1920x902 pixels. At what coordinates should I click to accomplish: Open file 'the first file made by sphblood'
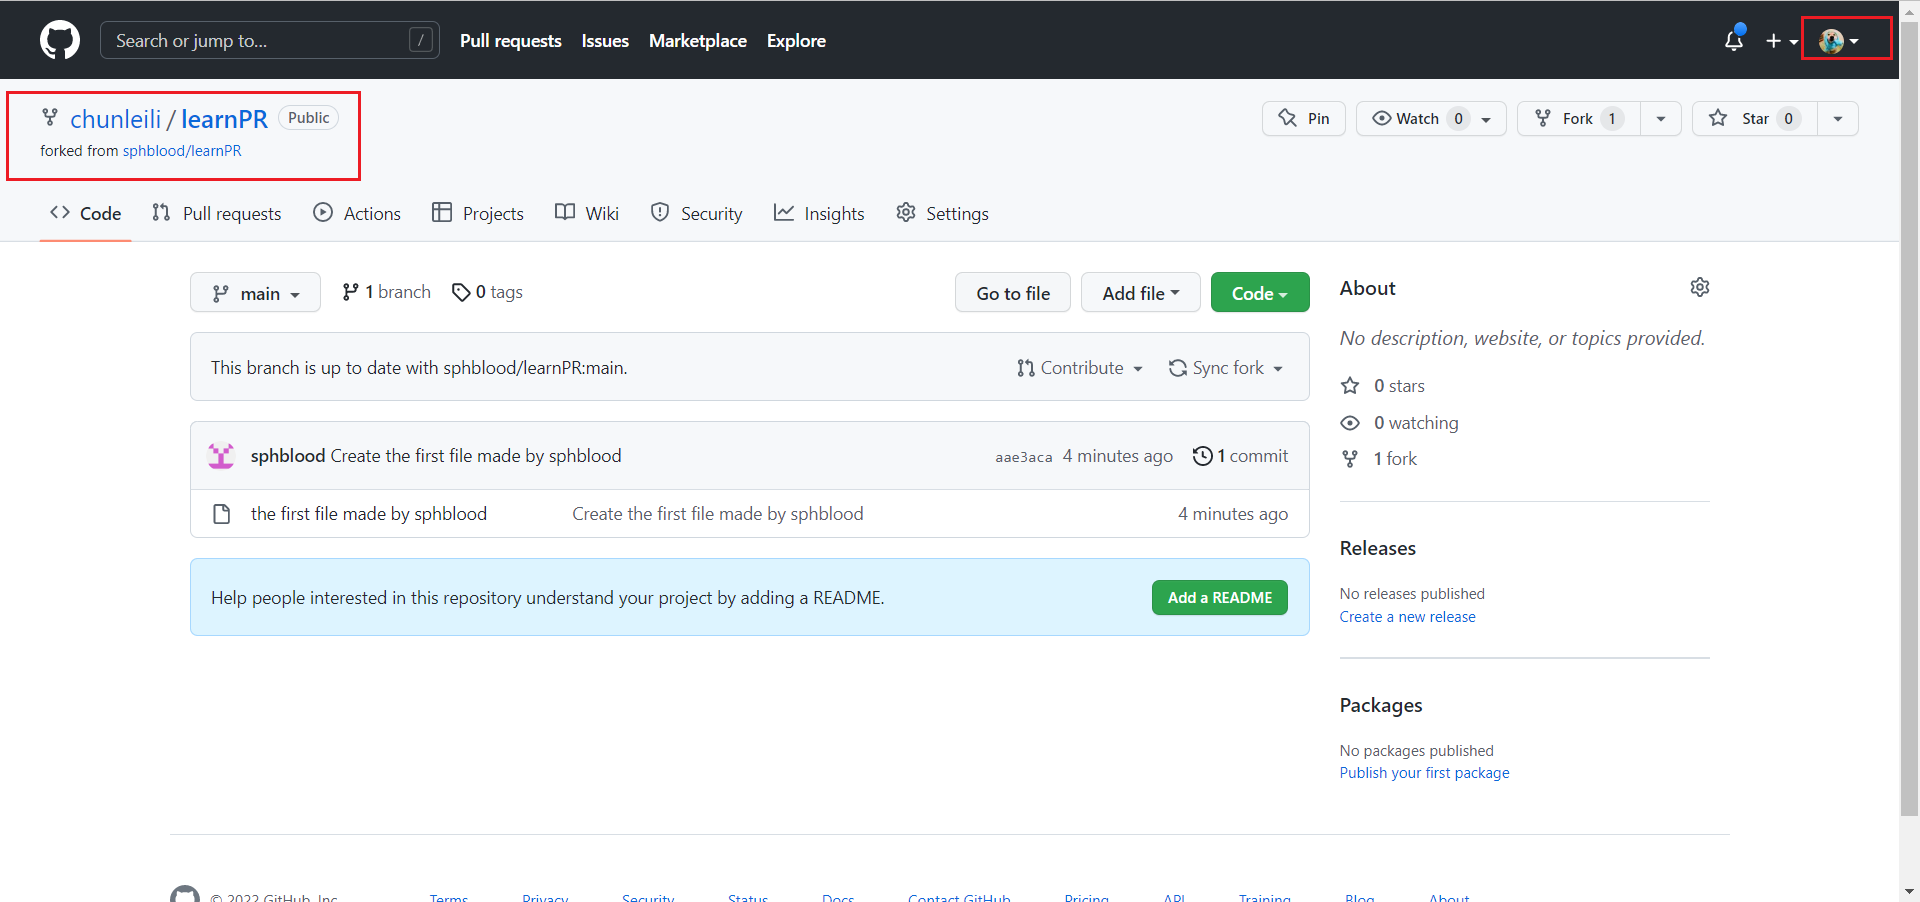pos(369,514)
